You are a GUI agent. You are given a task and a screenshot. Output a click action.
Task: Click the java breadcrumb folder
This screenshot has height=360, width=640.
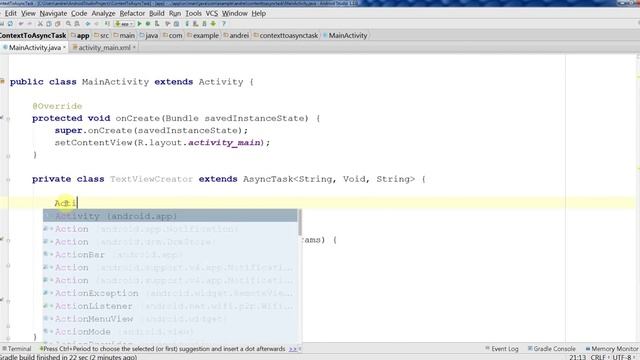149,36
